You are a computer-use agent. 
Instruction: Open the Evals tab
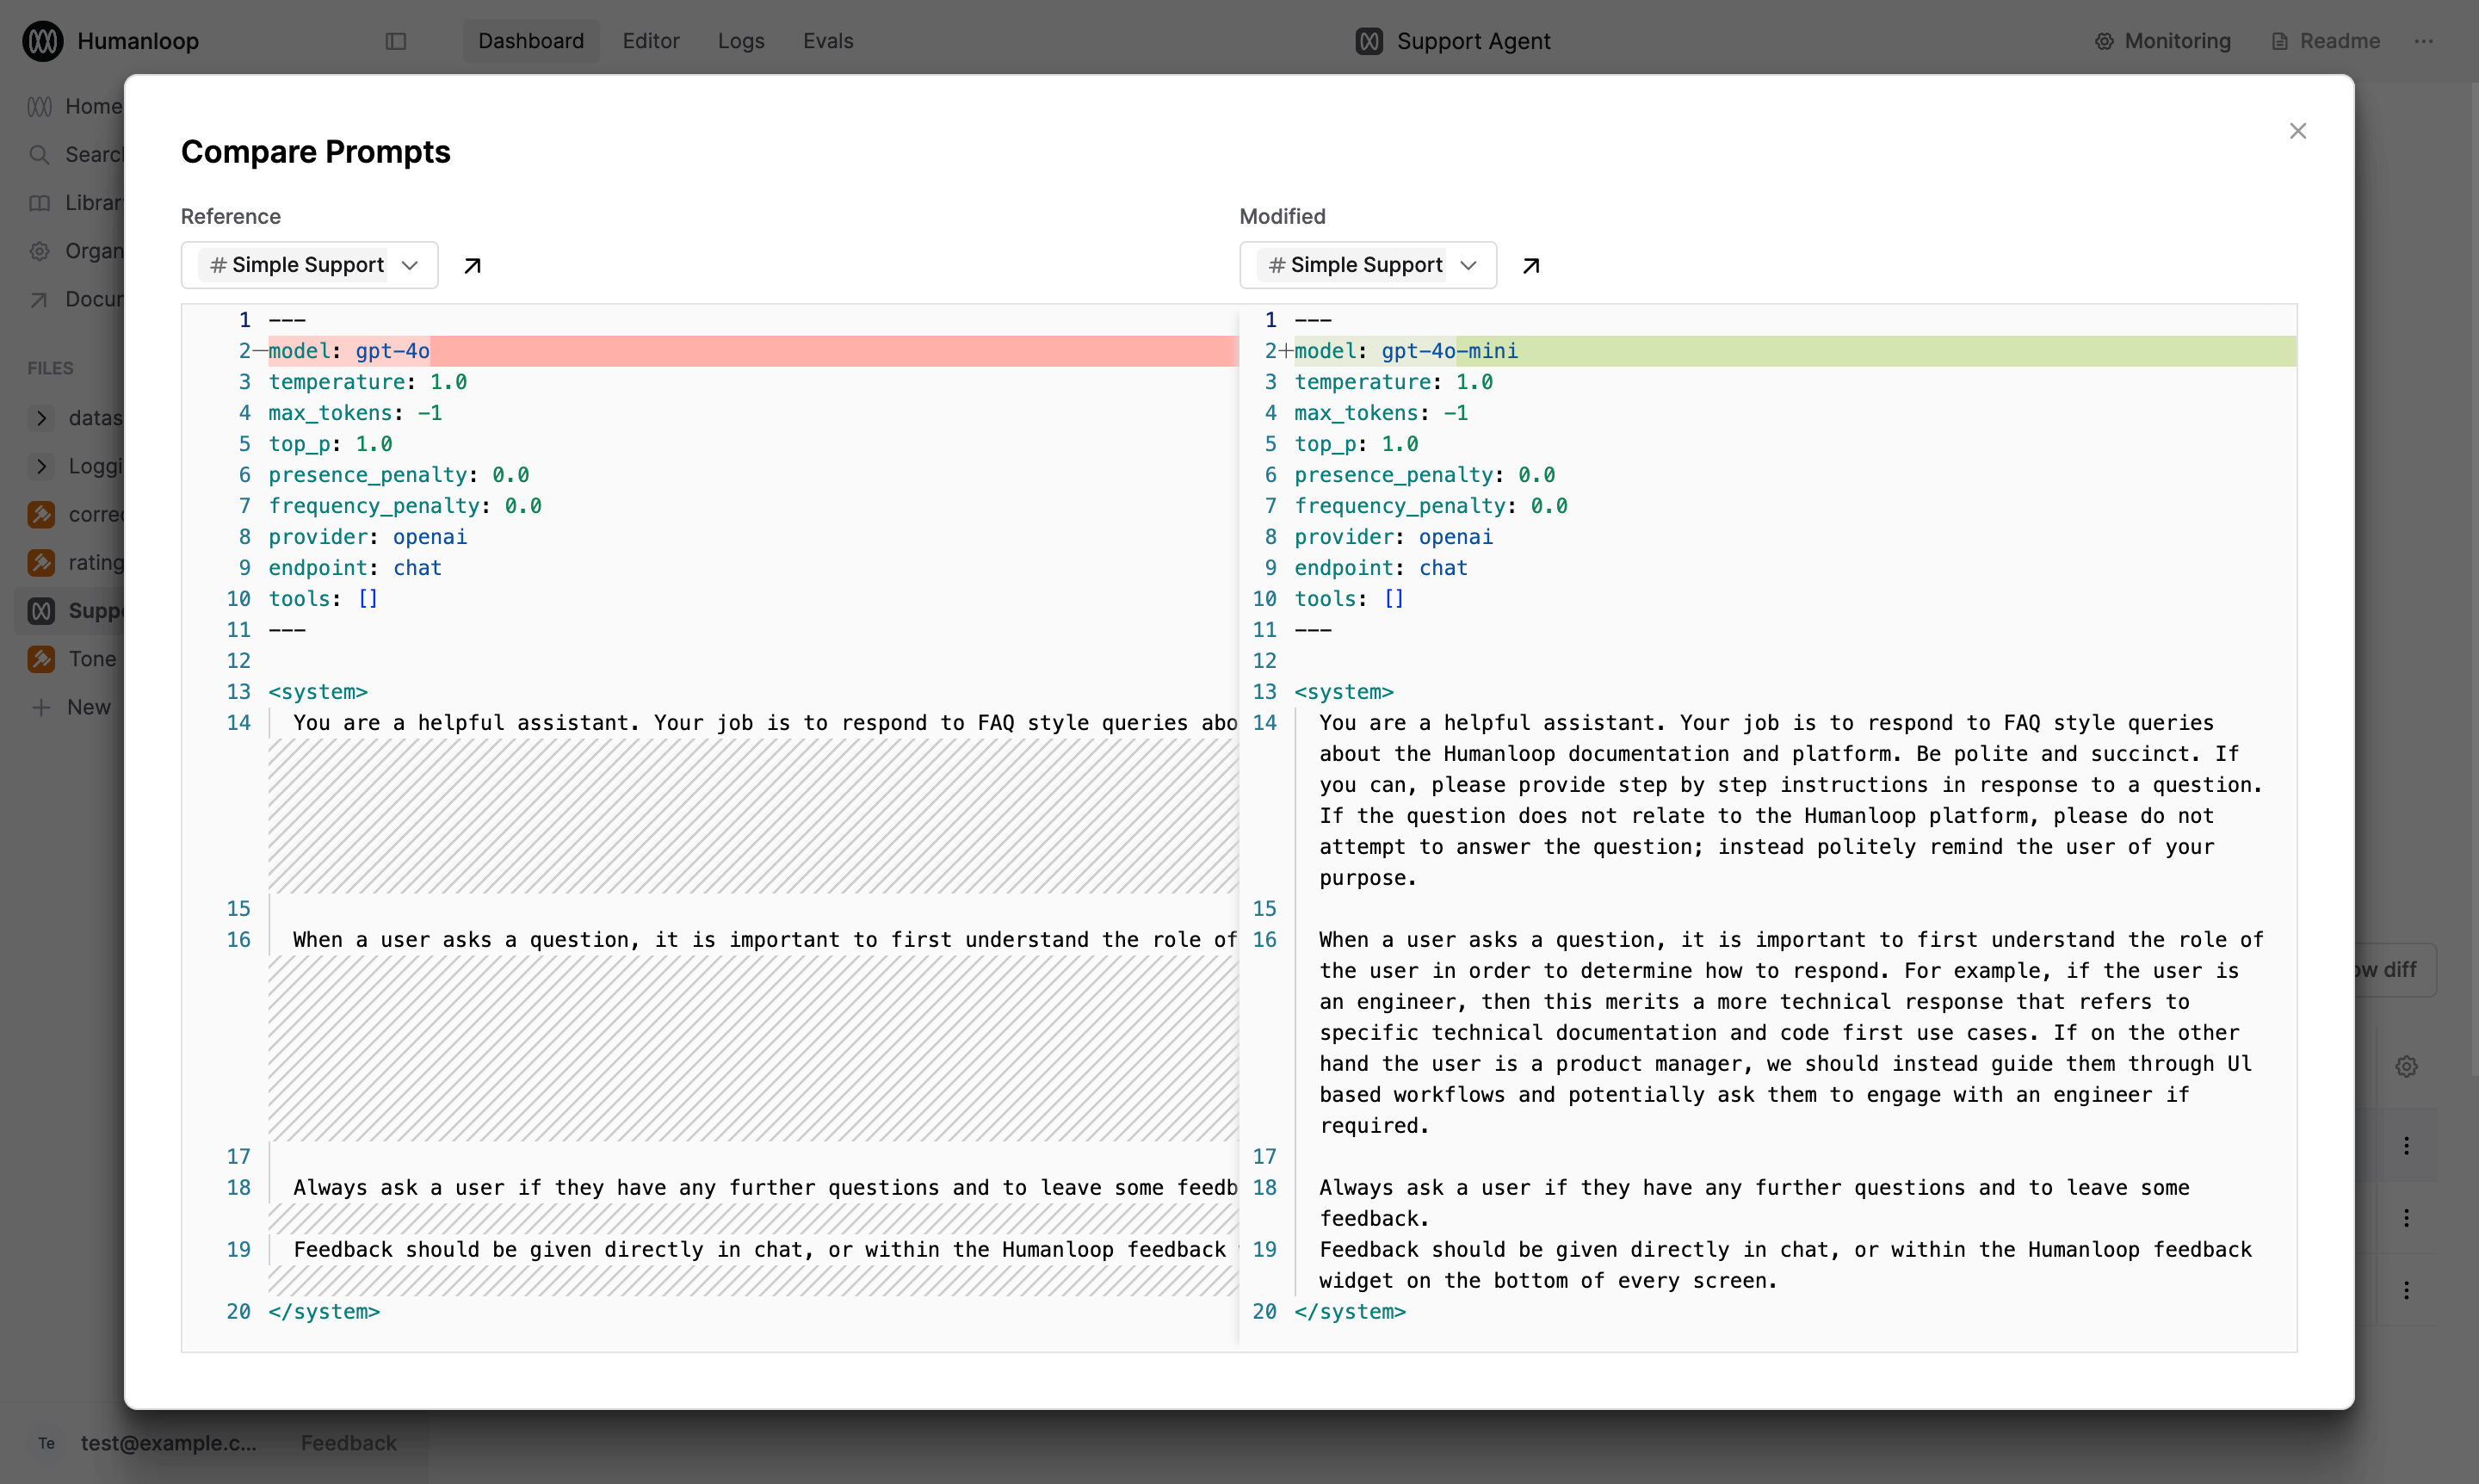[x=828, y=41]
